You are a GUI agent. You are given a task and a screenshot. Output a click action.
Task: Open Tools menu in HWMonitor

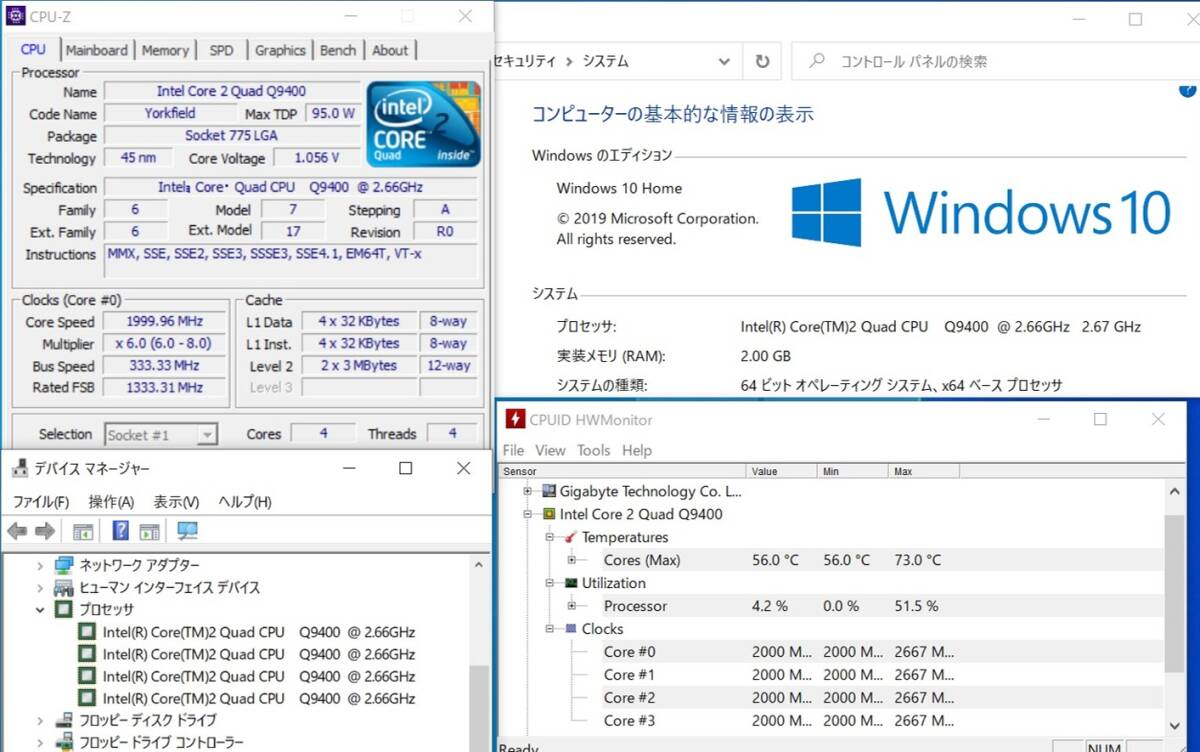tap(594, 450)
